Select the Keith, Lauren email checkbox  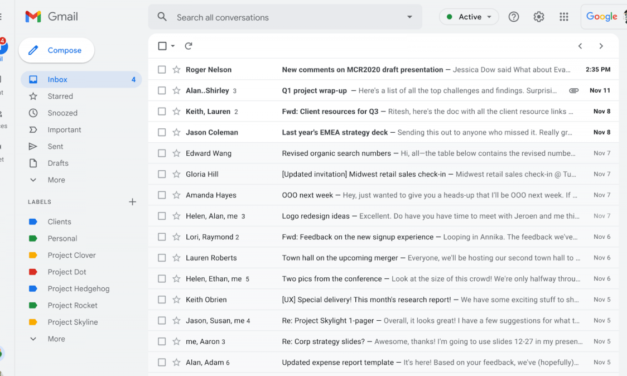(162, 111)
